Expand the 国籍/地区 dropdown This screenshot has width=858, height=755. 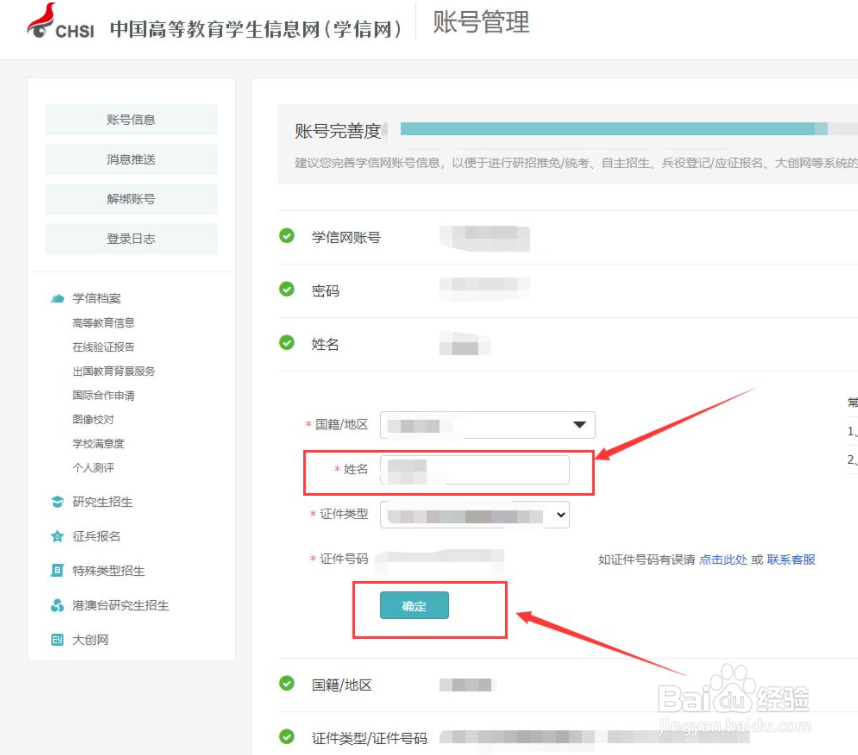488,425
